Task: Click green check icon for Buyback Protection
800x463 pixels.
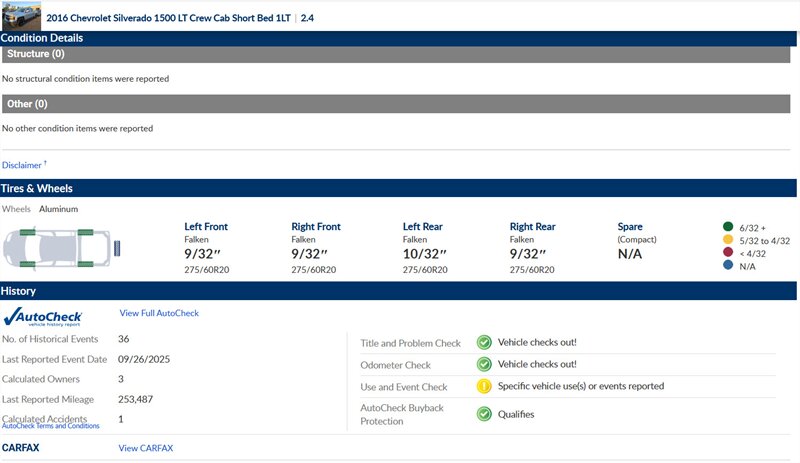Action: pyautogui.click(x=484, y=413)
